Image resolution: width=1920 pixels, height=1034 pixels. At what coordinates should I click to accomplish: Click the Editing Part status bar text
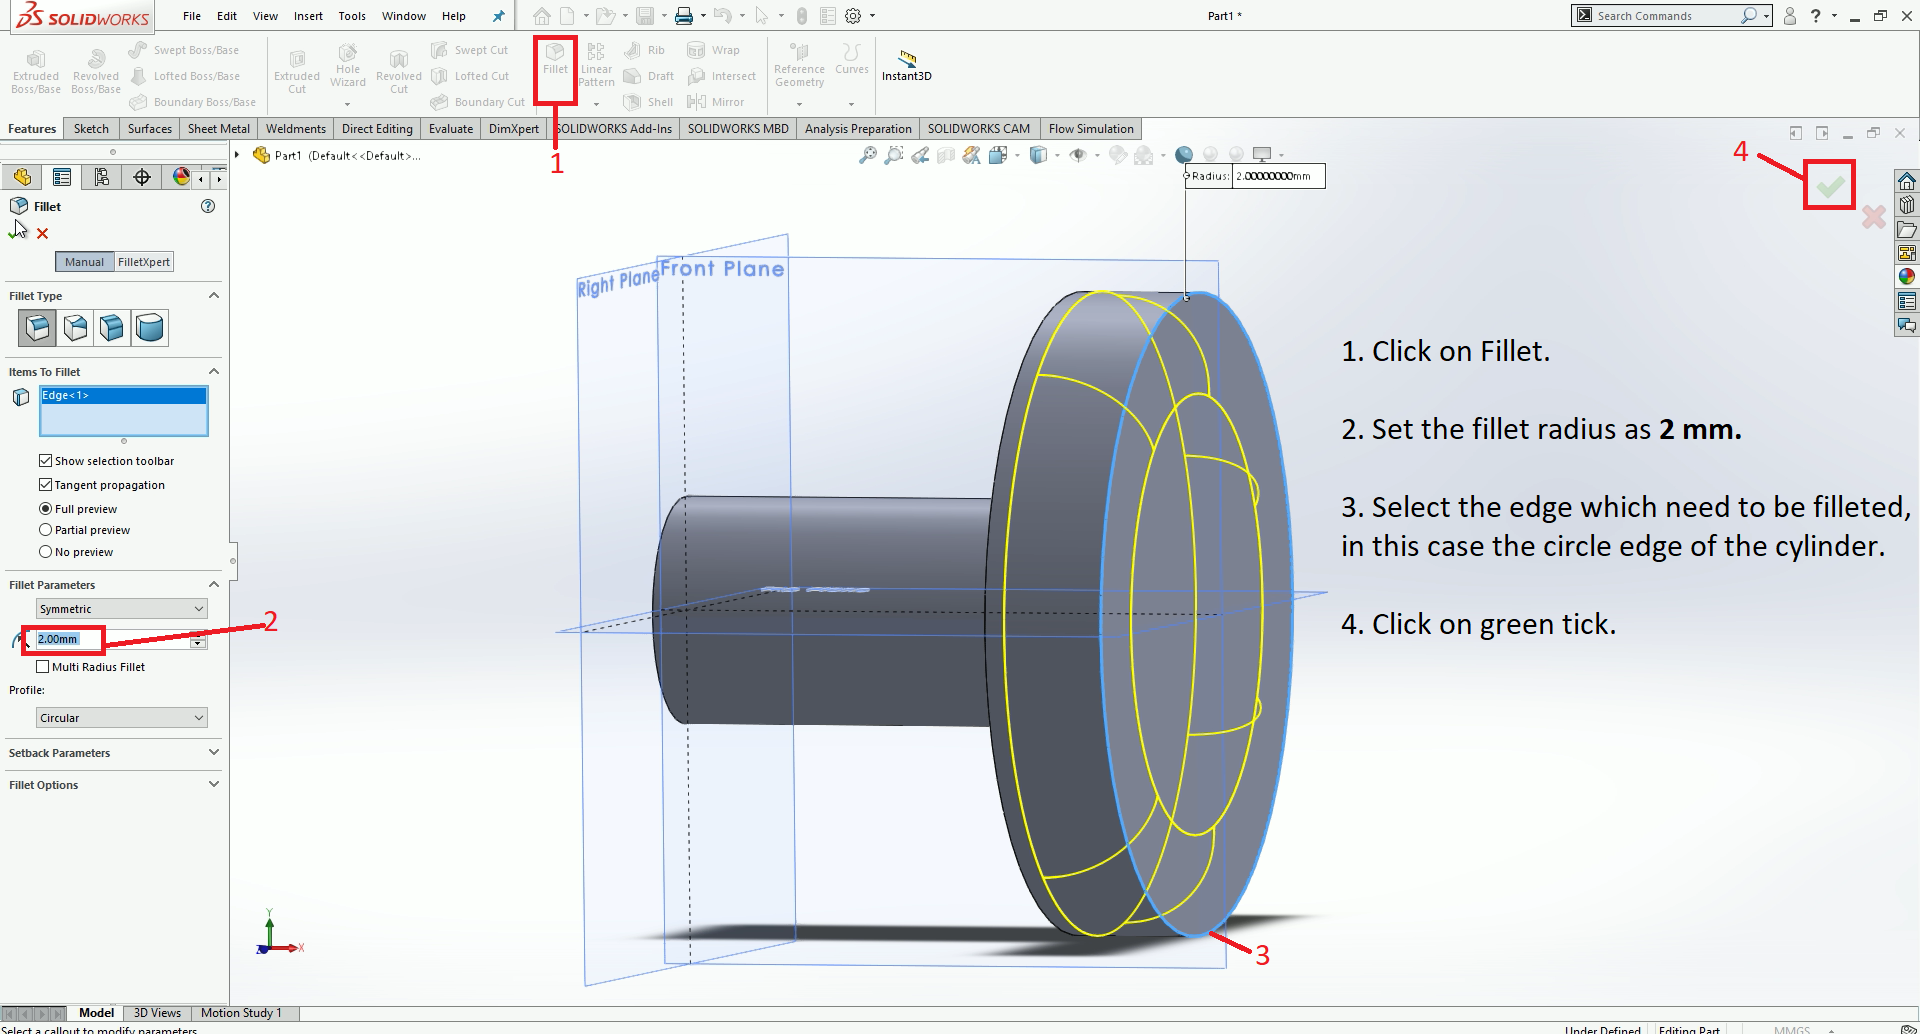(1689, 1029)
